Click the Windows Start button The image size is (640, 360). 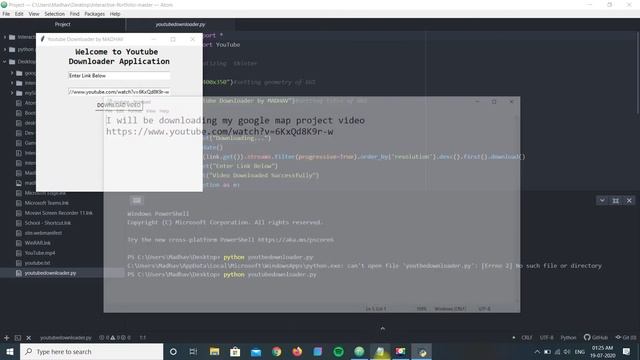coord(10,351)
